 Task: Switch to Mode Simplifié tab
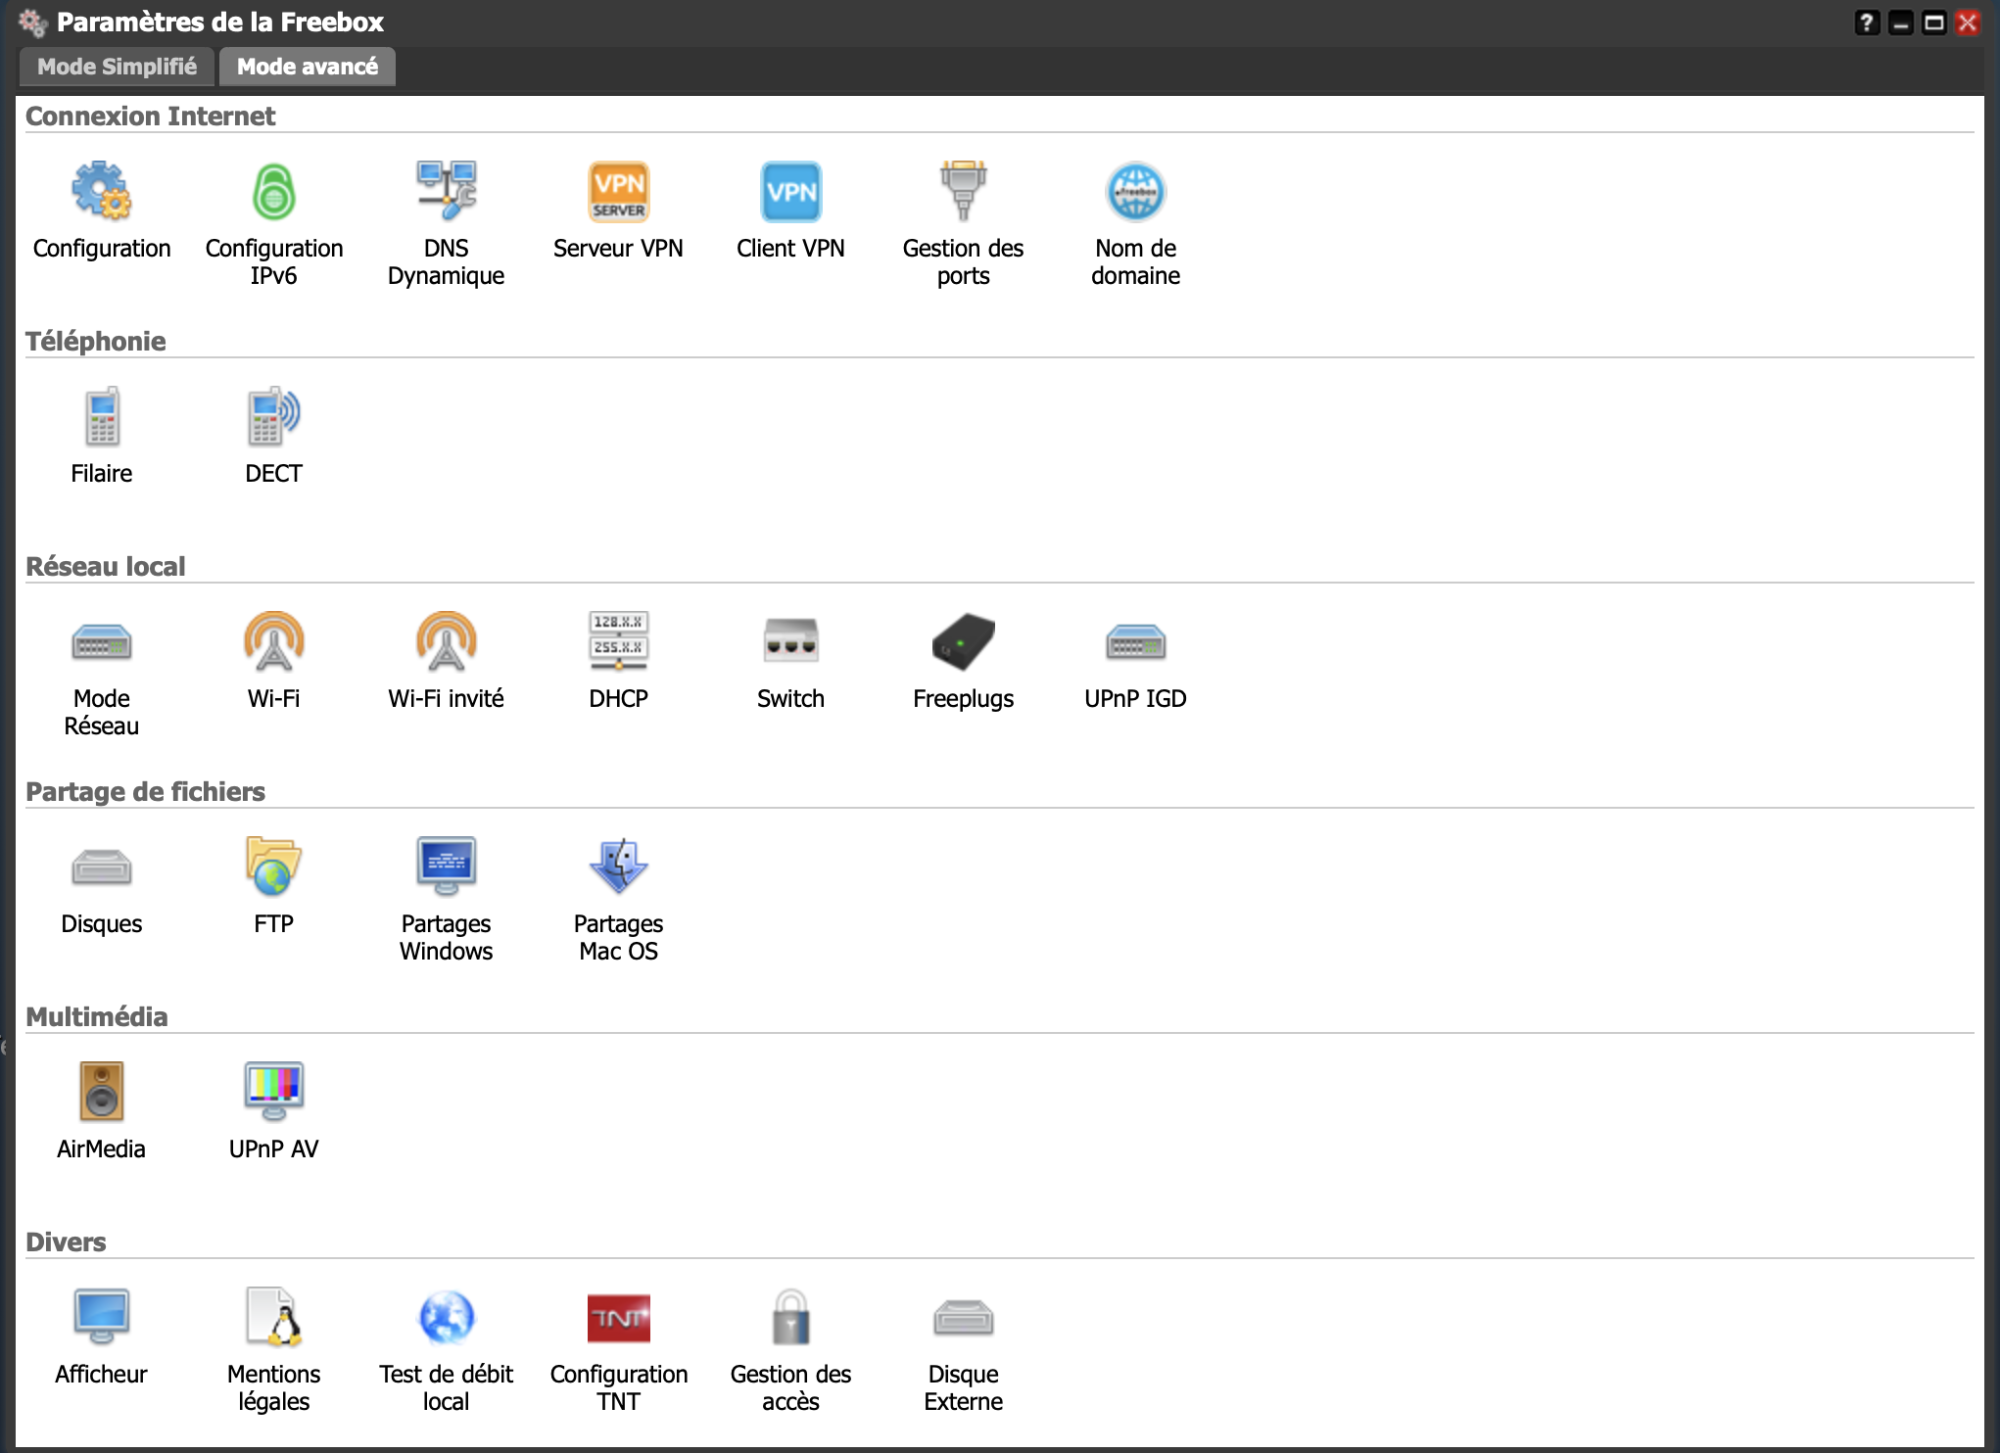point(117,67)
